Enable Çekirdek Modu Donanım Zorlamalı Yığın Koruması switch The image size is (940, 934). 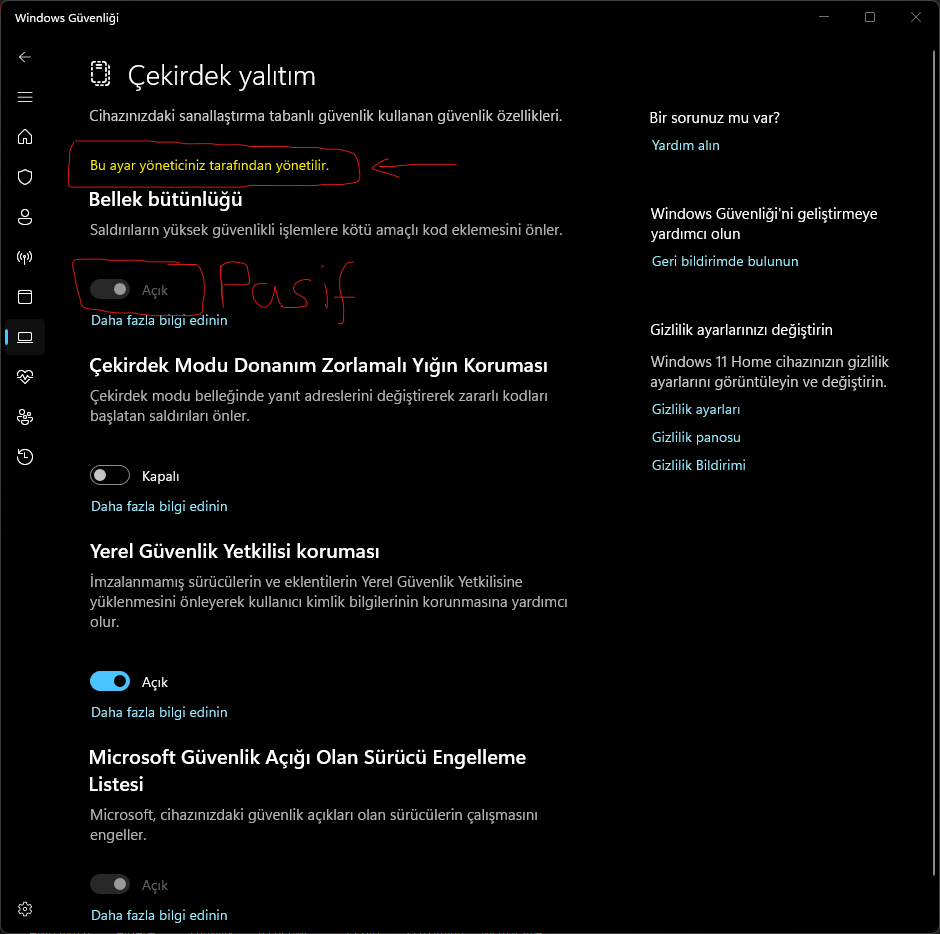click(110, 475)
